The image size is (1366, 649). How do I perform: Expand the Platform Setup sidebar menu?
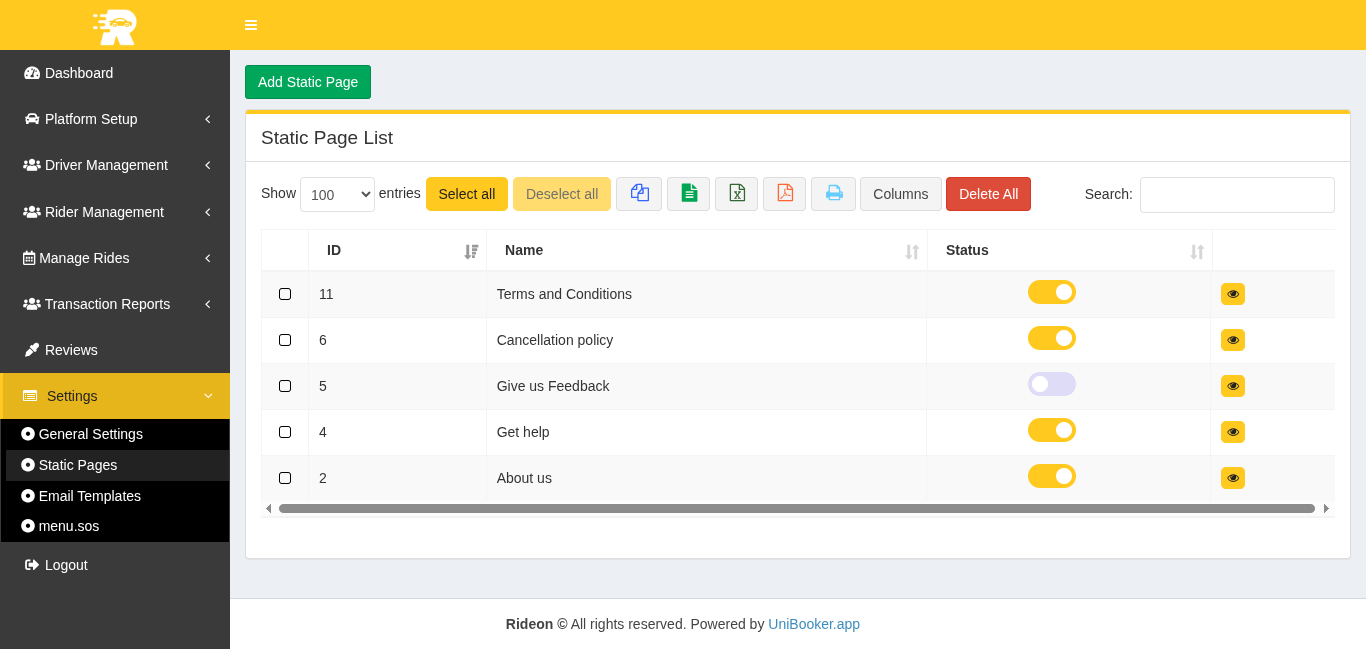116,119
